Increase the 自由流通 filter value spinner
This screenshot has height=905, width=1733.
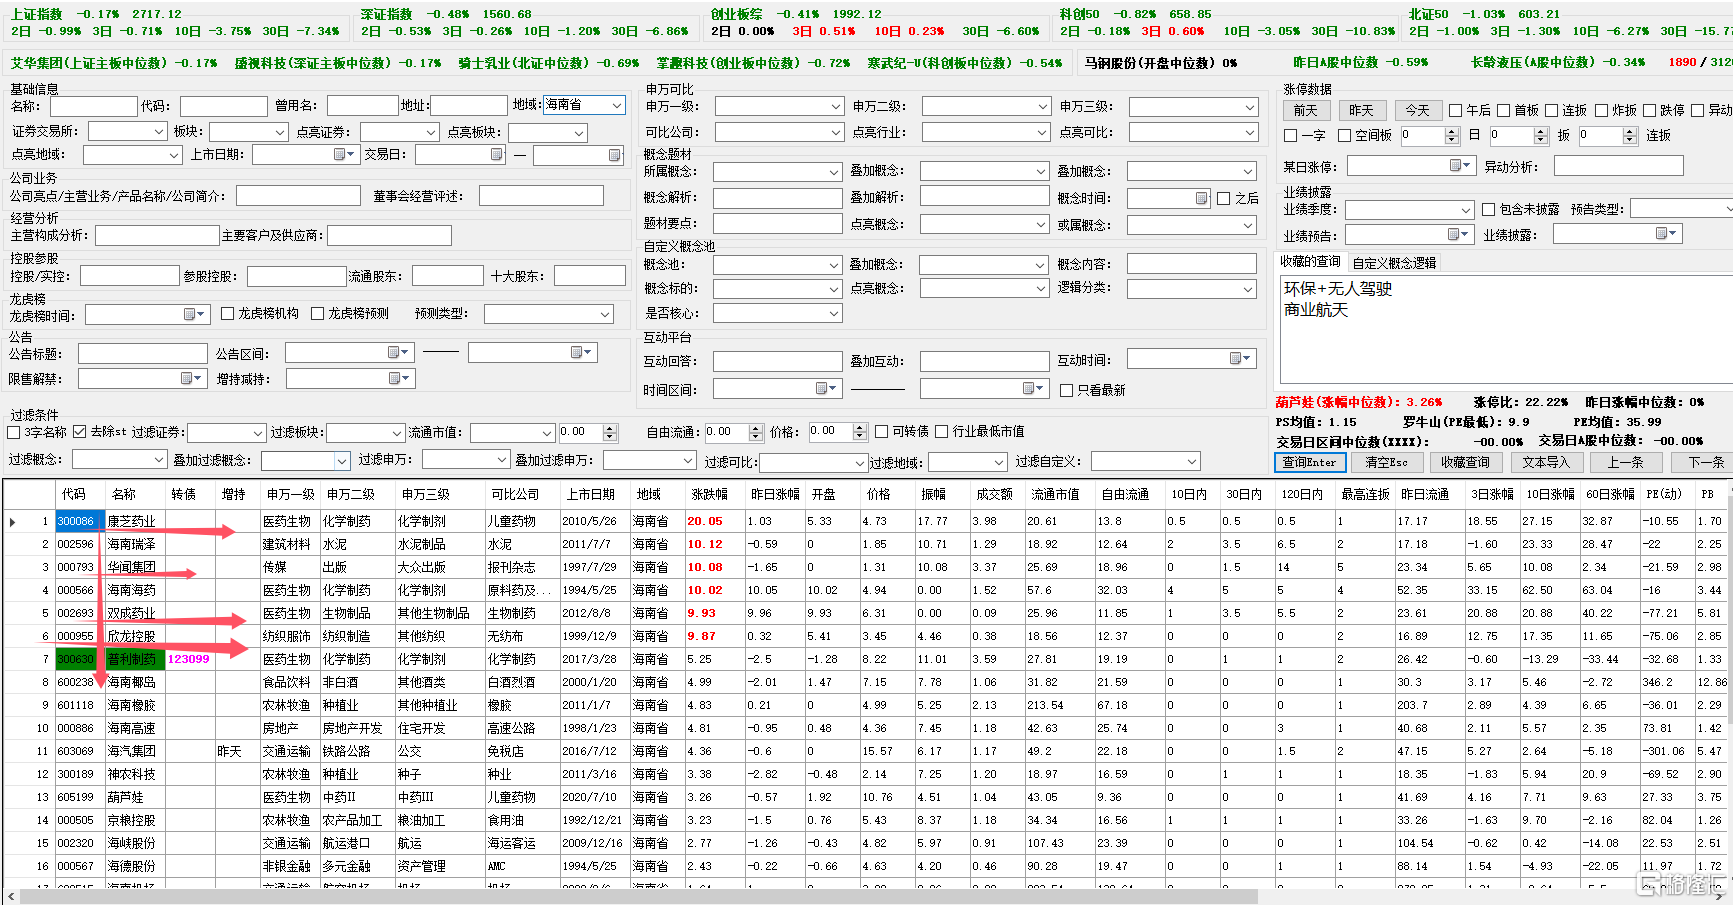(755, 428)
